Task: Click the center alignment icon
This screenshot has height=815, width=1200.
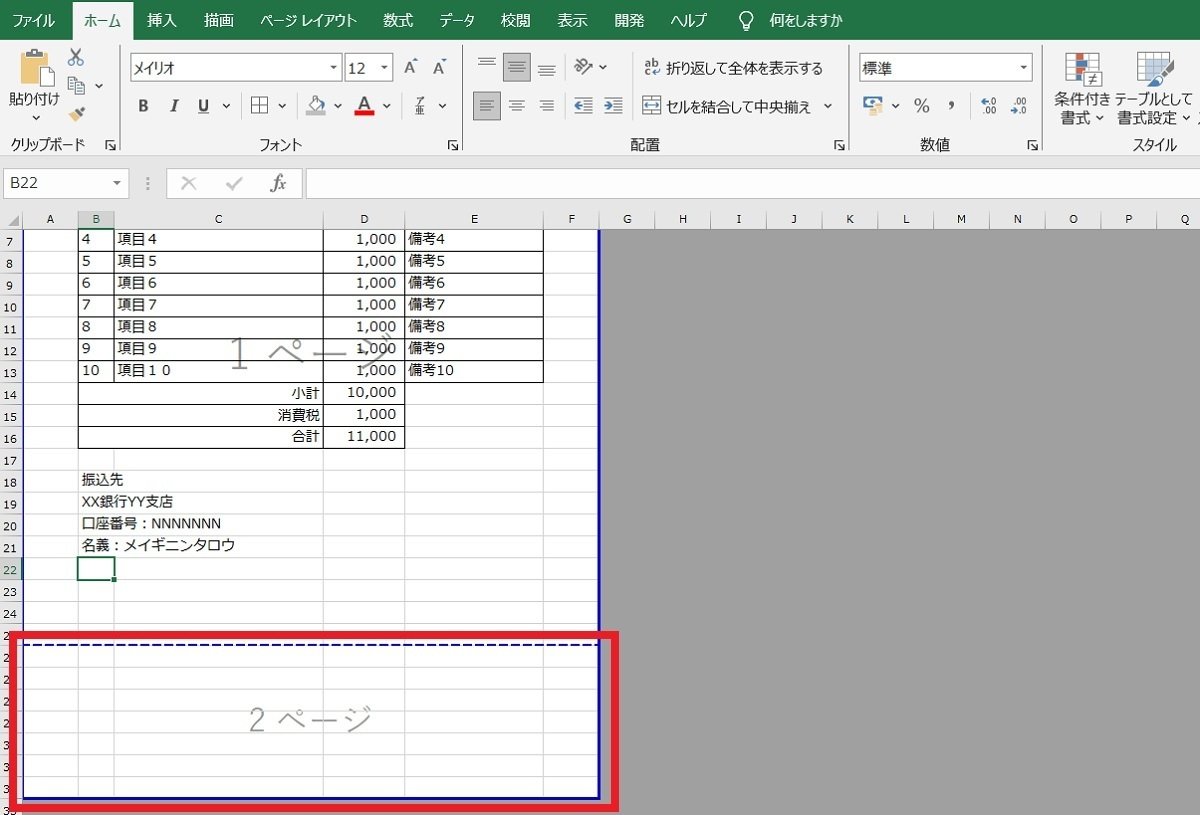Action: (516, 105)
